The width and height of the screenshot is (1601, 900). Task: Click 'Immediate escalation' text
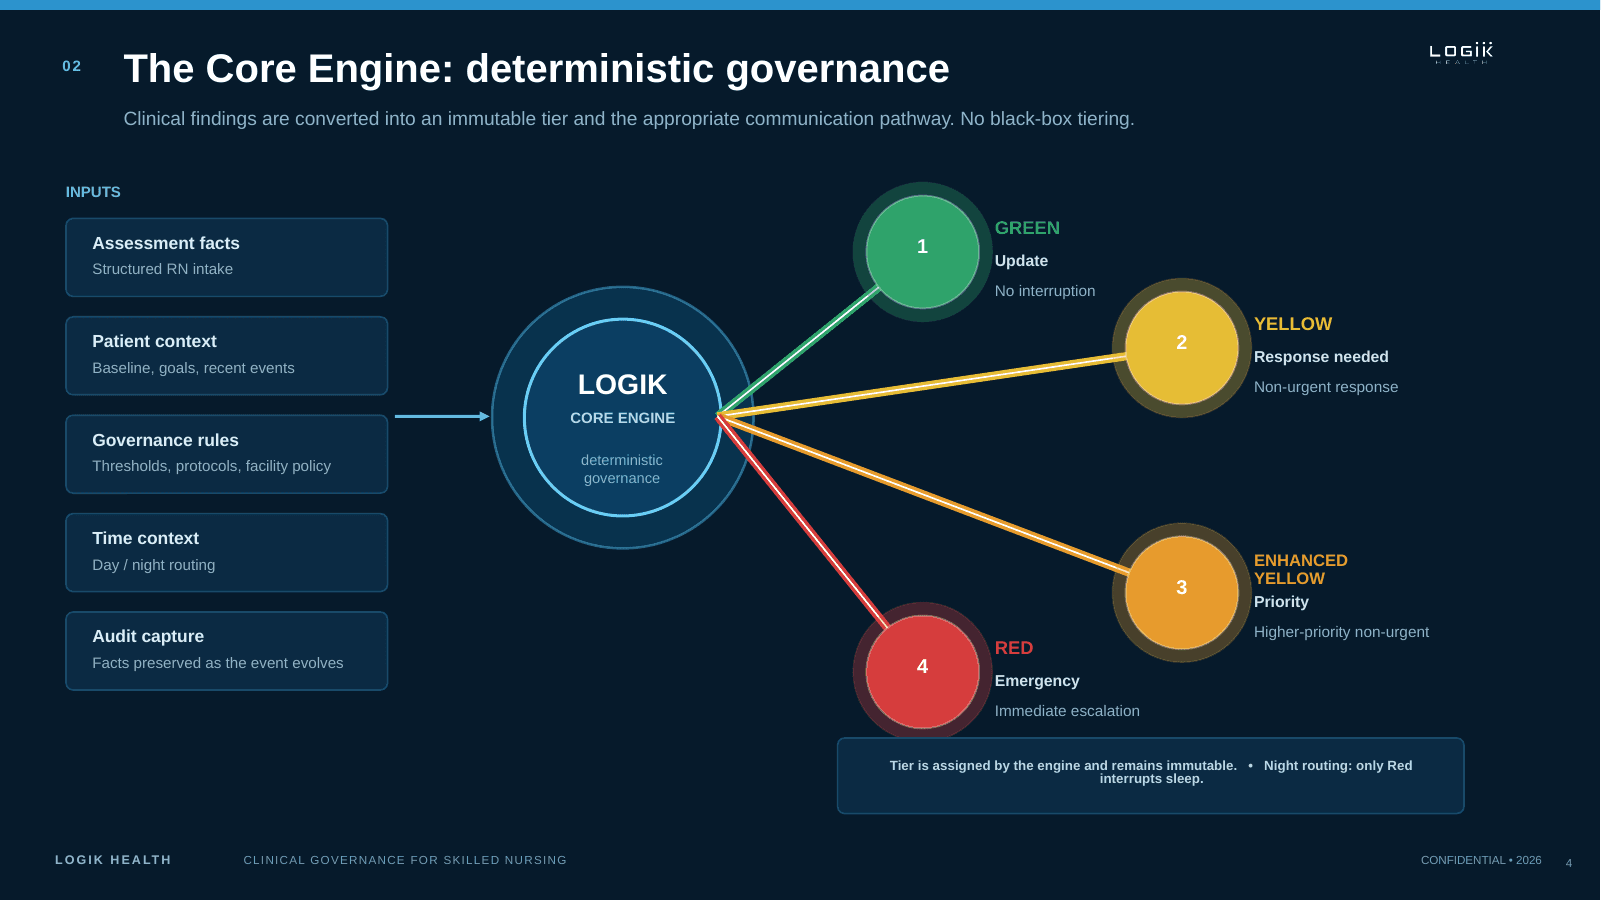1067,711
